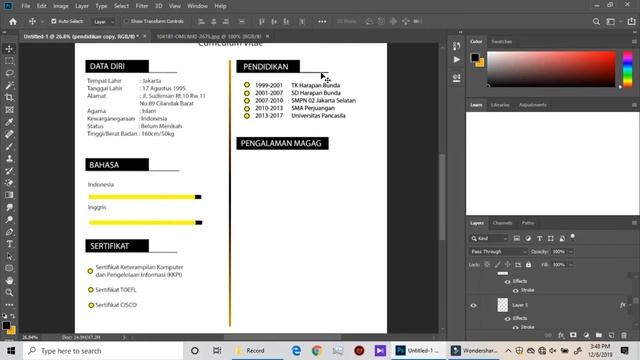Toggle layer filtering on/off switch
Image resolution: width=640 pixels, height=360 pixels.
(573, 237)
